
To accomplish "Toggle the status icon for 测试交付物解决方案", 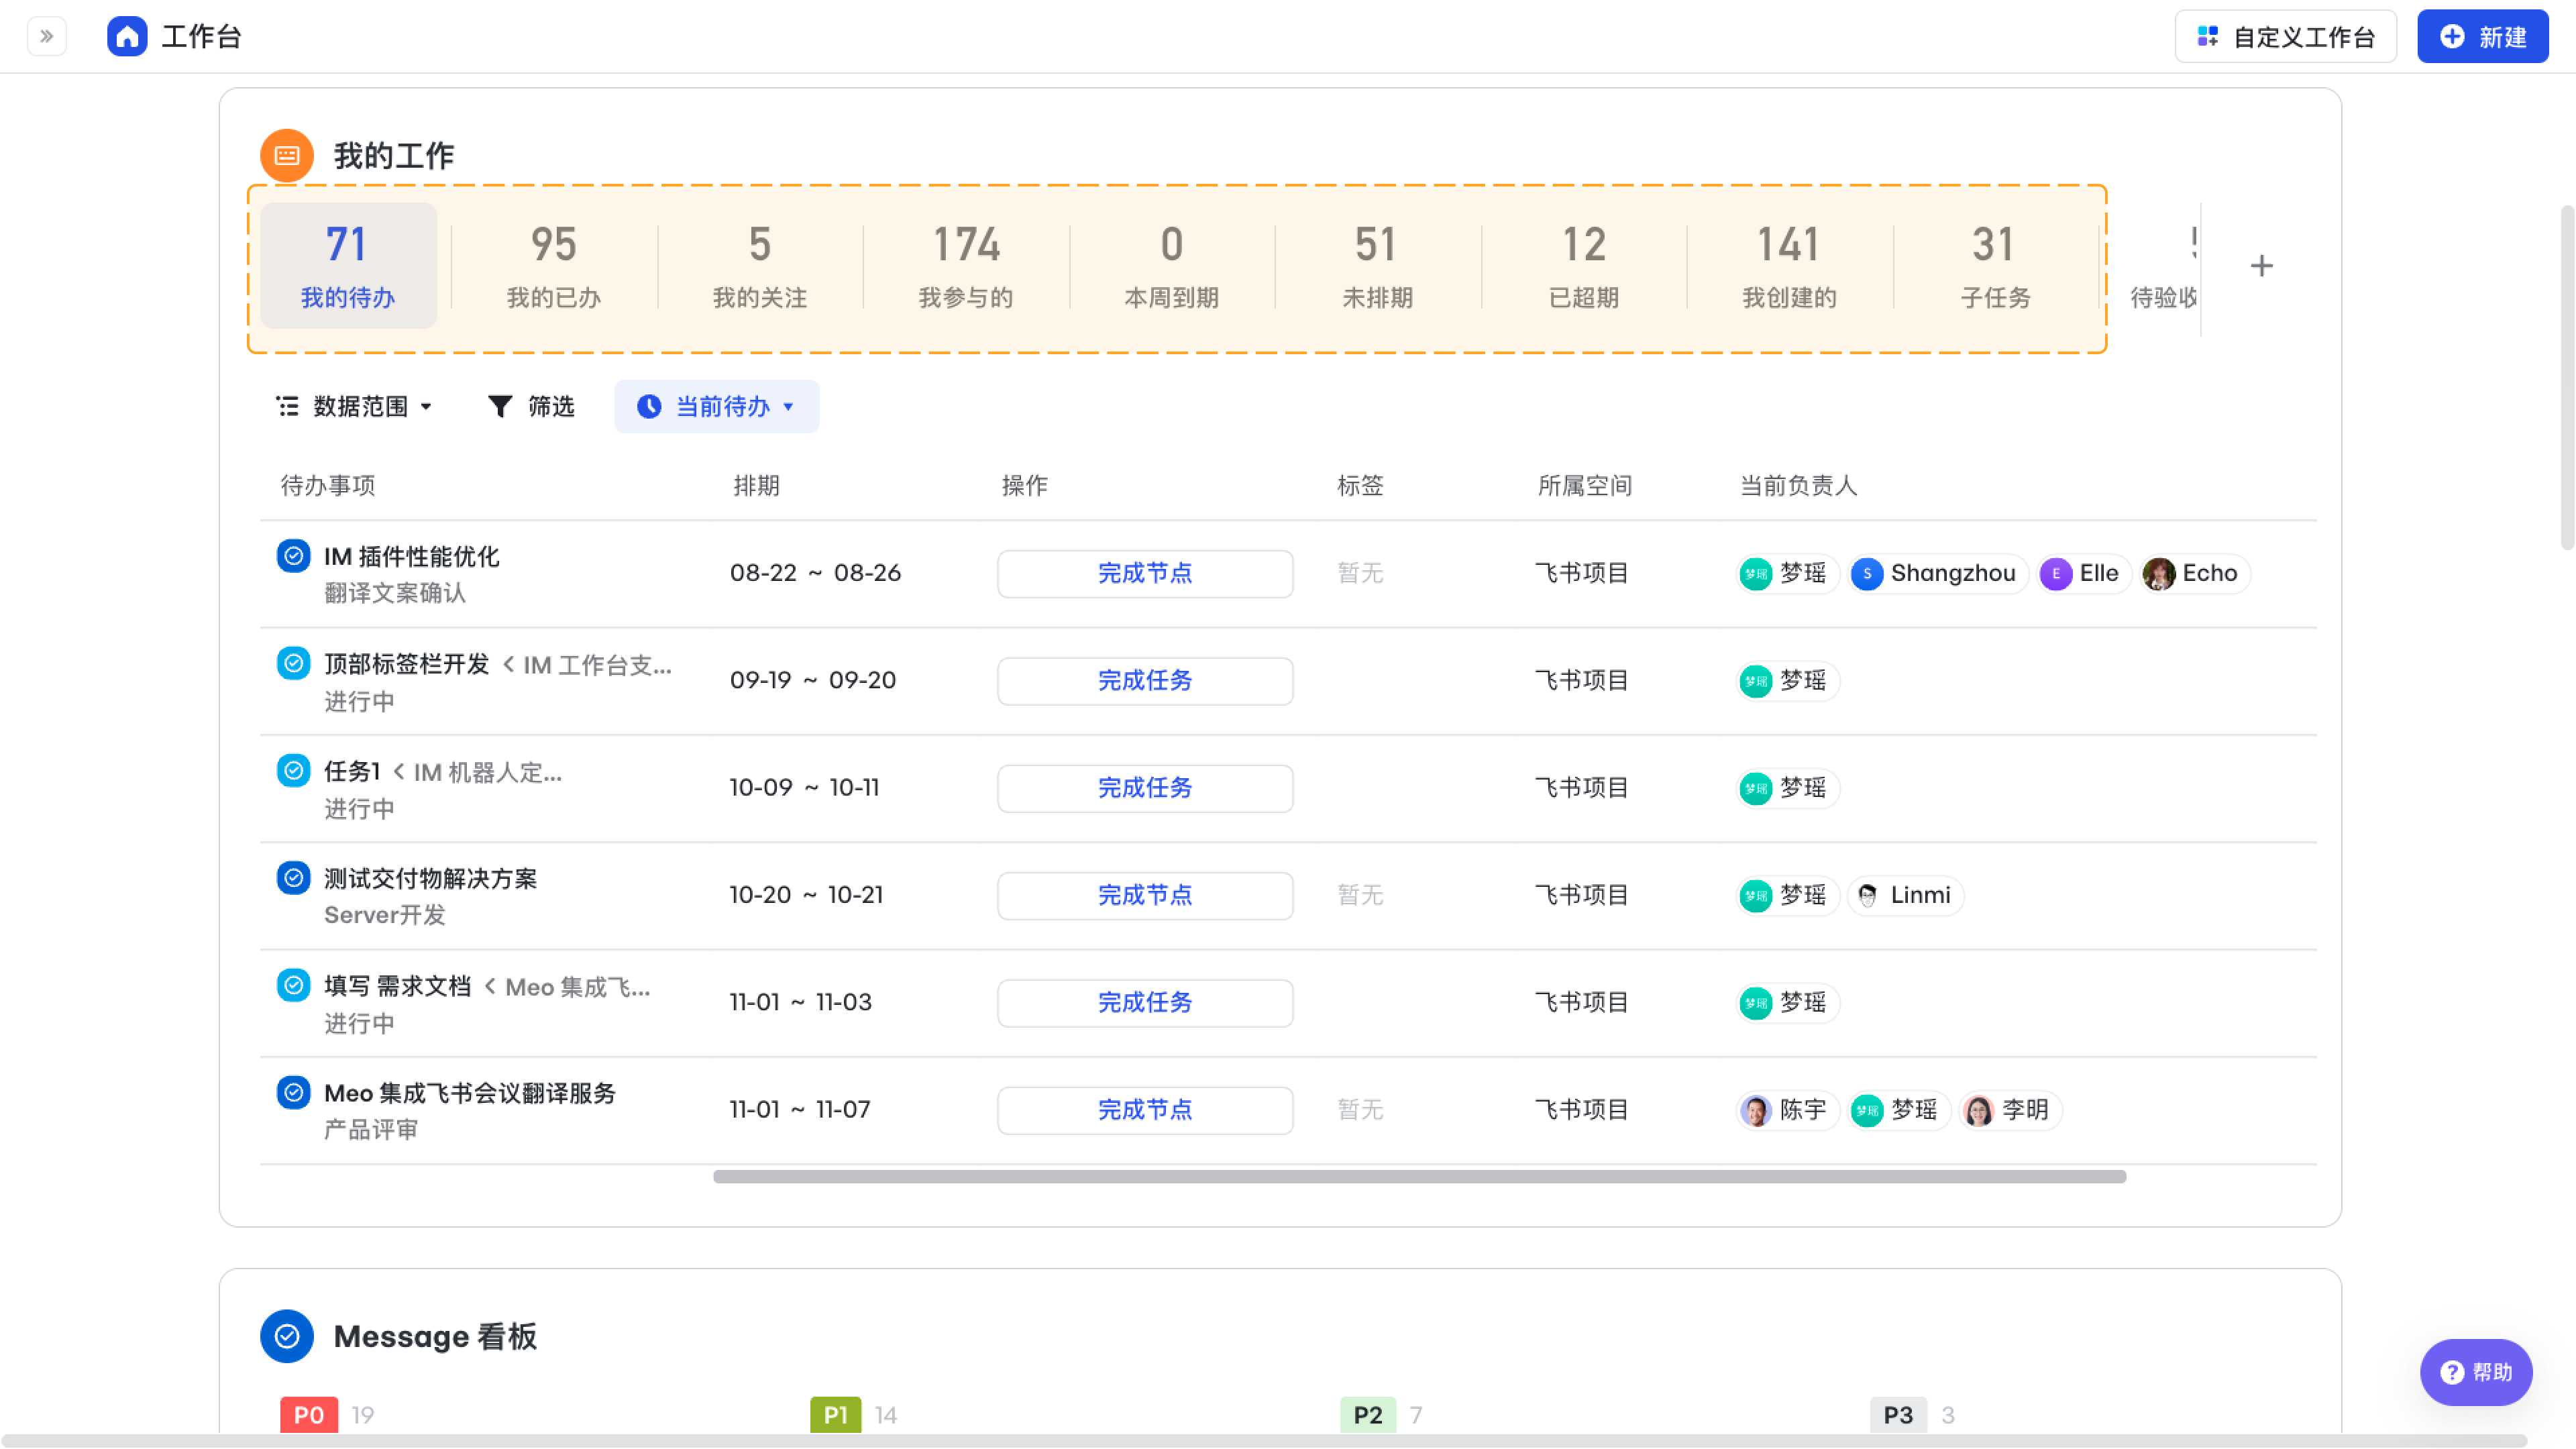I will (x=293, y=878).
